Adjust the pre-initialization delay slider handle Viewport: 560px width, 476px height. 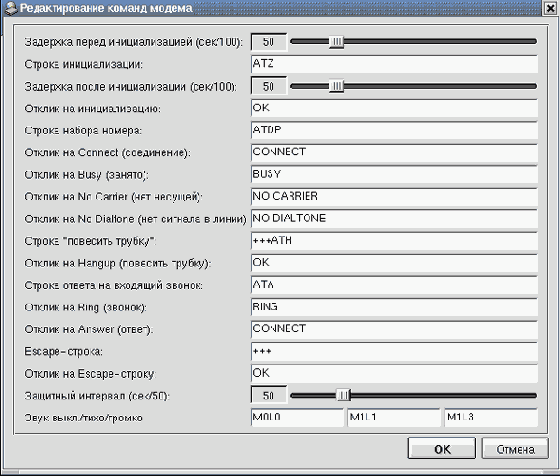tap(336, 42)
